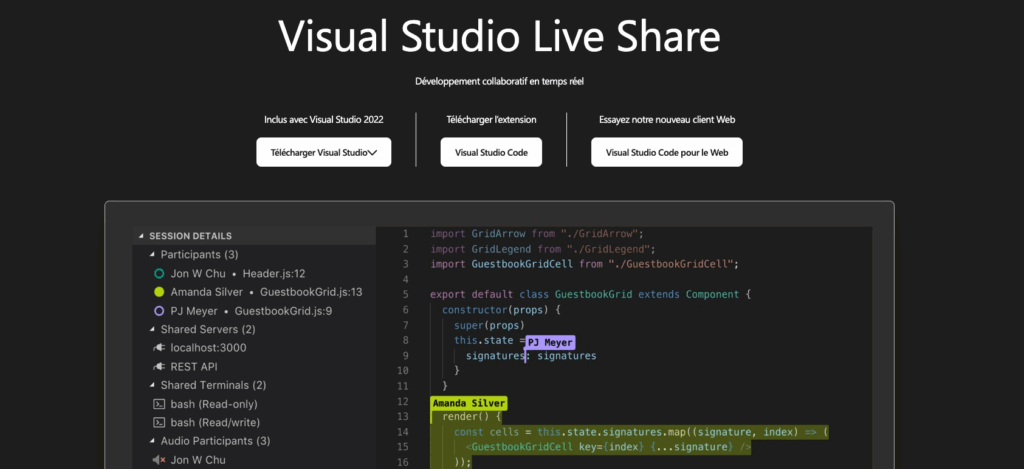Click the terminal icon for bash (Read/write)
Image resolution: width=1024 pixels, height=469 pixels.
click(159, 423)
